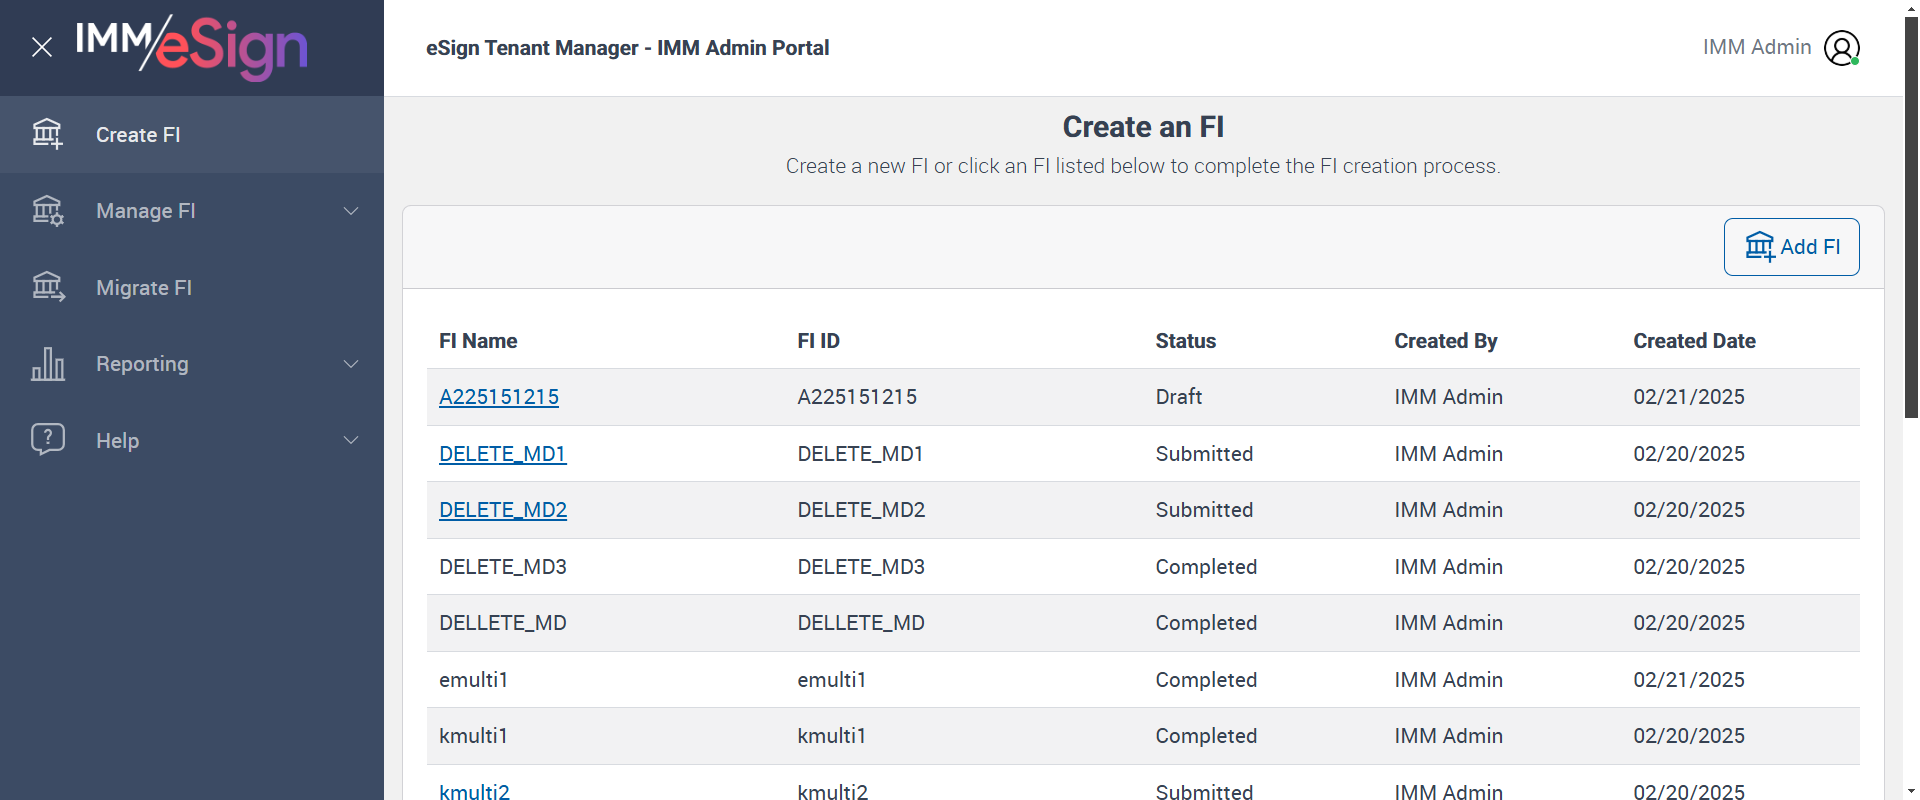Expand the Help submenu chevron

351,440
